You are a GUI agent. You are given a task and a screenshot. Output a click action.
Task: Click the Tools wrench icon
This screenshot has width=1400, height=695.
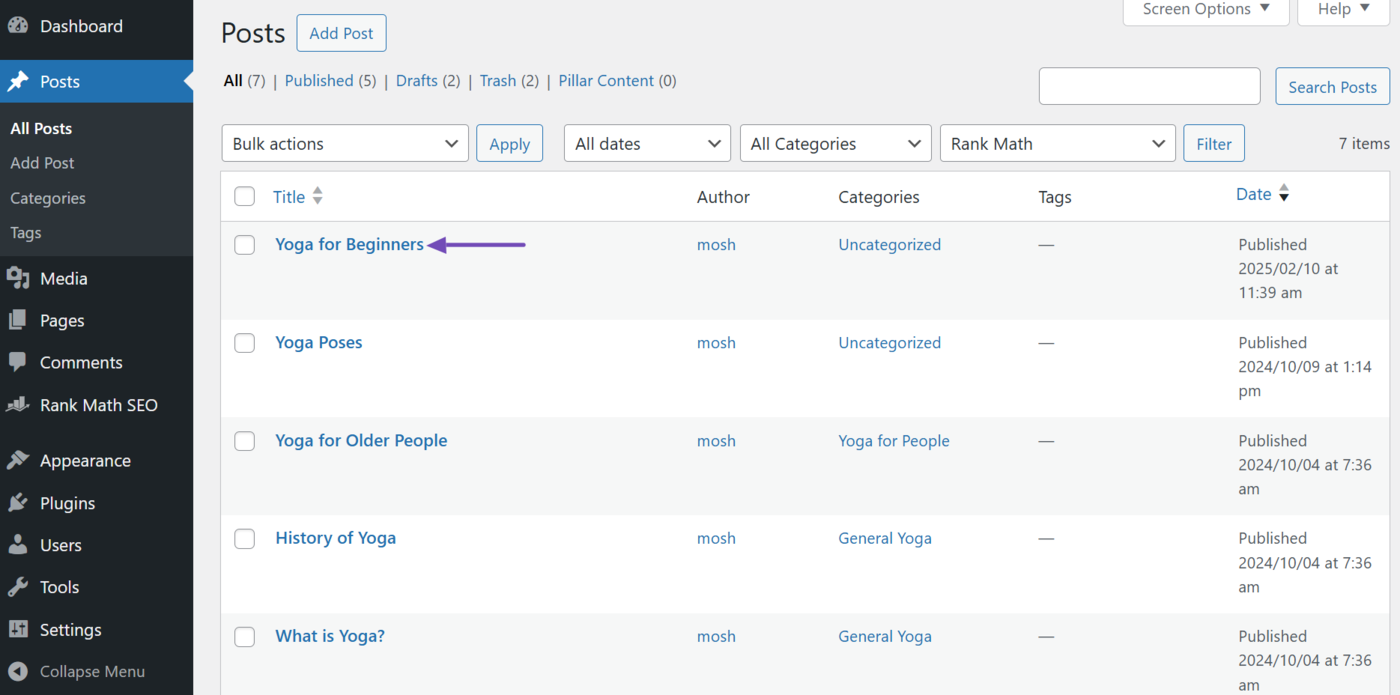tap(18, 587)
